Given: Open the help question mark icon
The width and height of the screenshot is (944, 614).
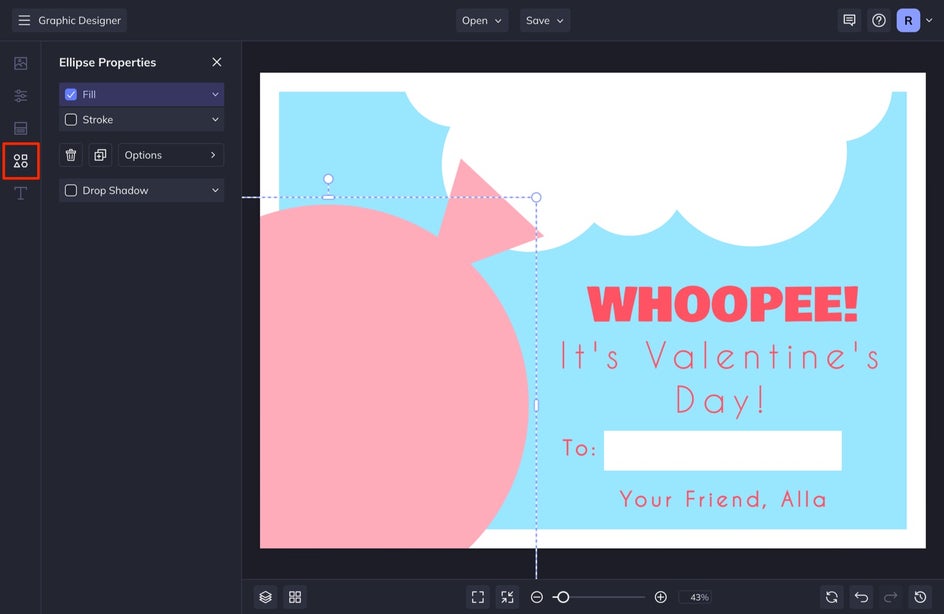Looking at the screenshot, I should [879, 20].
